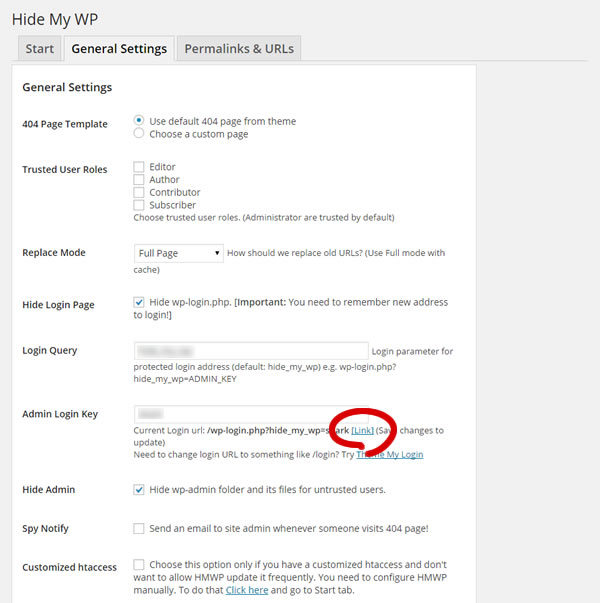Enable Spy Notify email checkbox
This screenshot has width=600, height=603.
point(139,528)
